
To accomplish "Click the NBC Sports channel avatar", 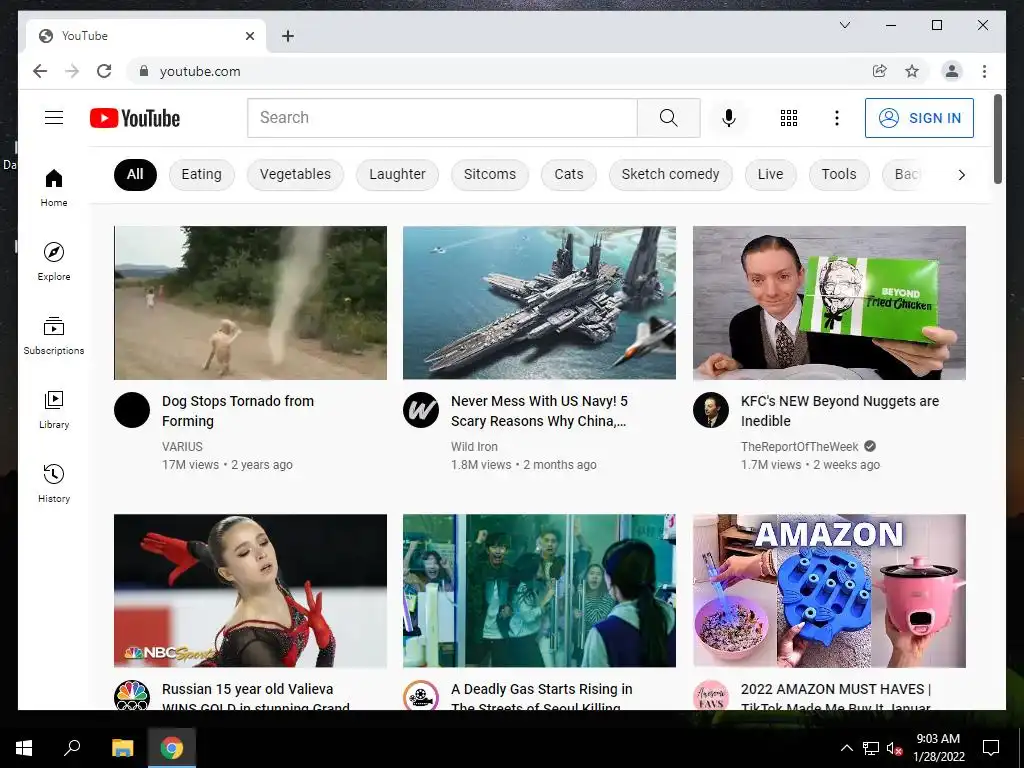I will pos(132,696).
